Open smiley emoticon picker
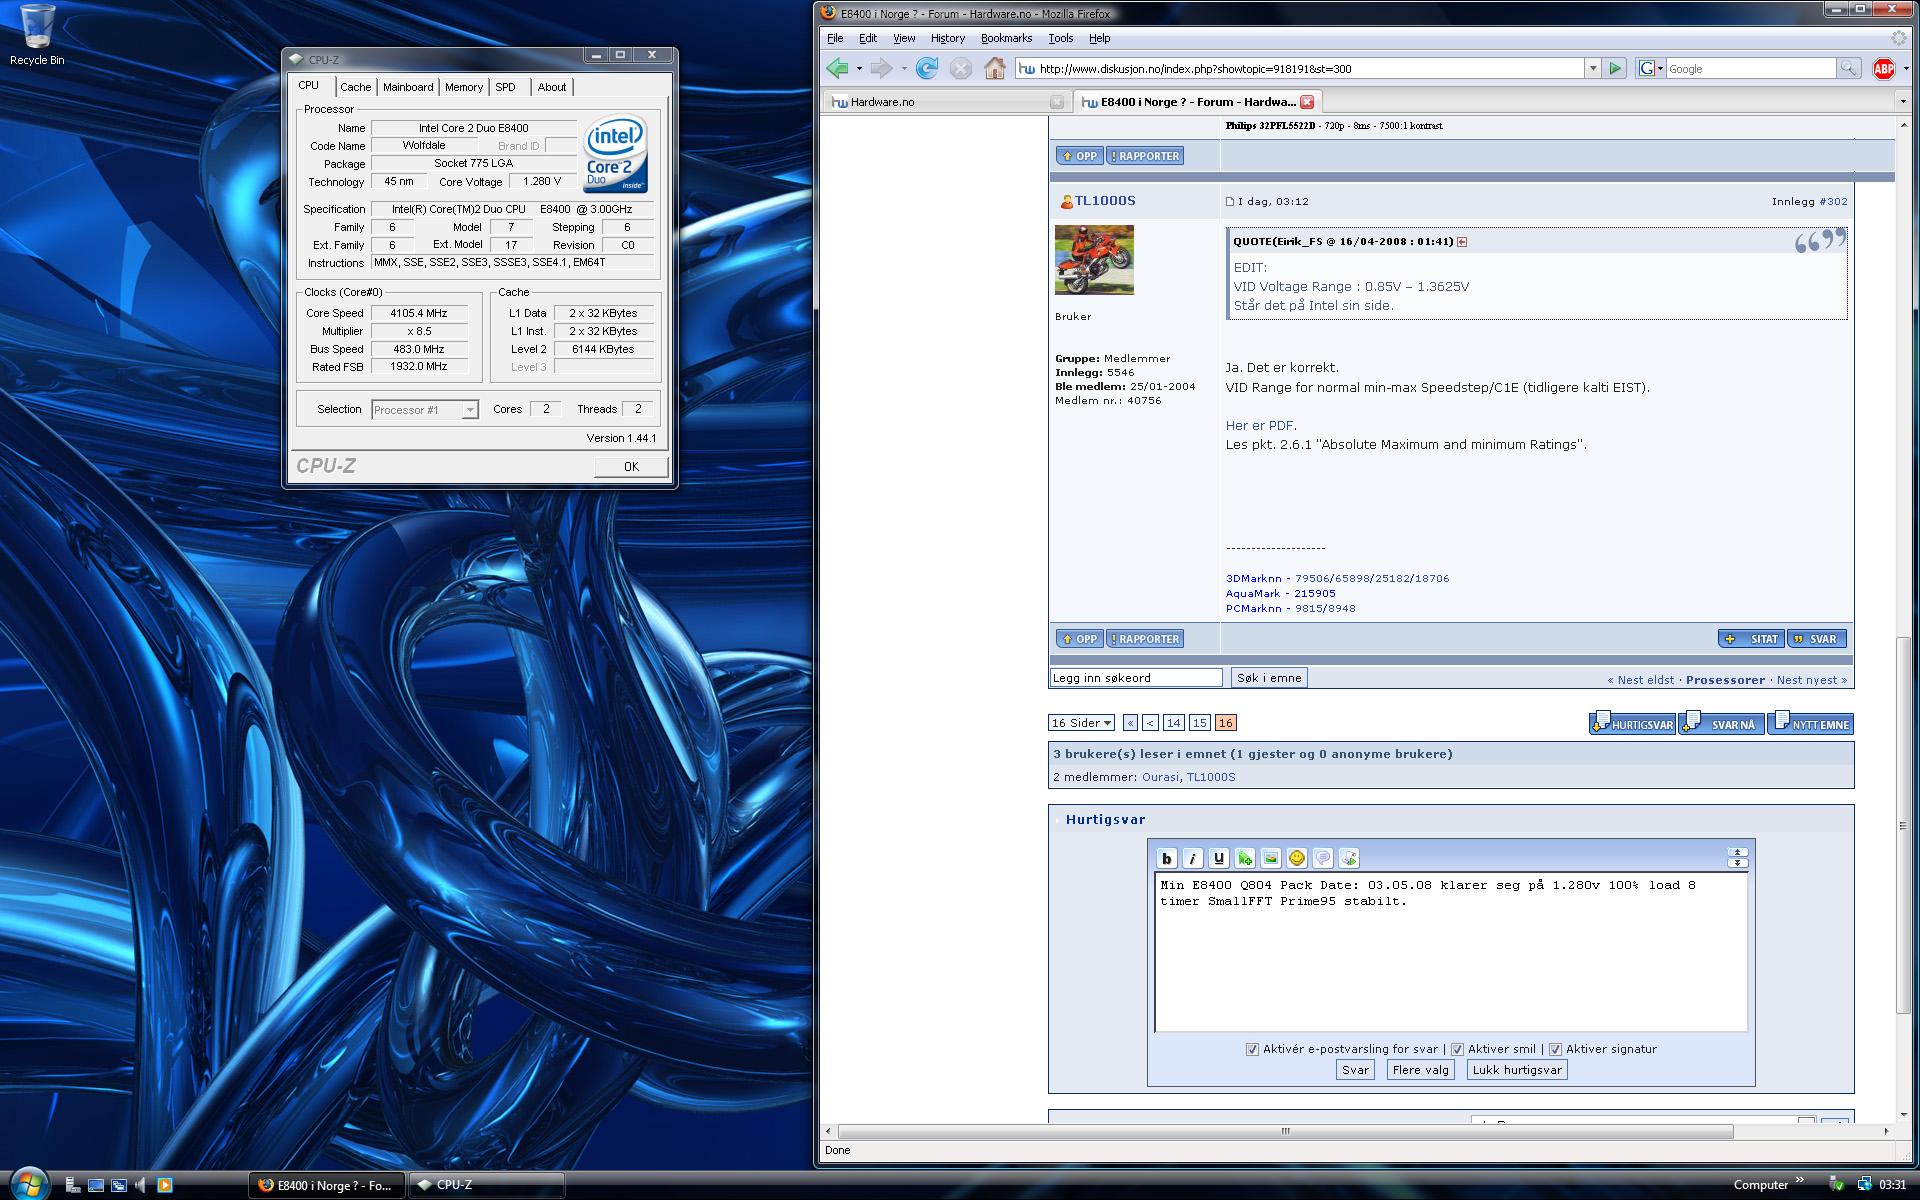Viewport: 1920px width, 1200px height. [x=1296, y=858]
